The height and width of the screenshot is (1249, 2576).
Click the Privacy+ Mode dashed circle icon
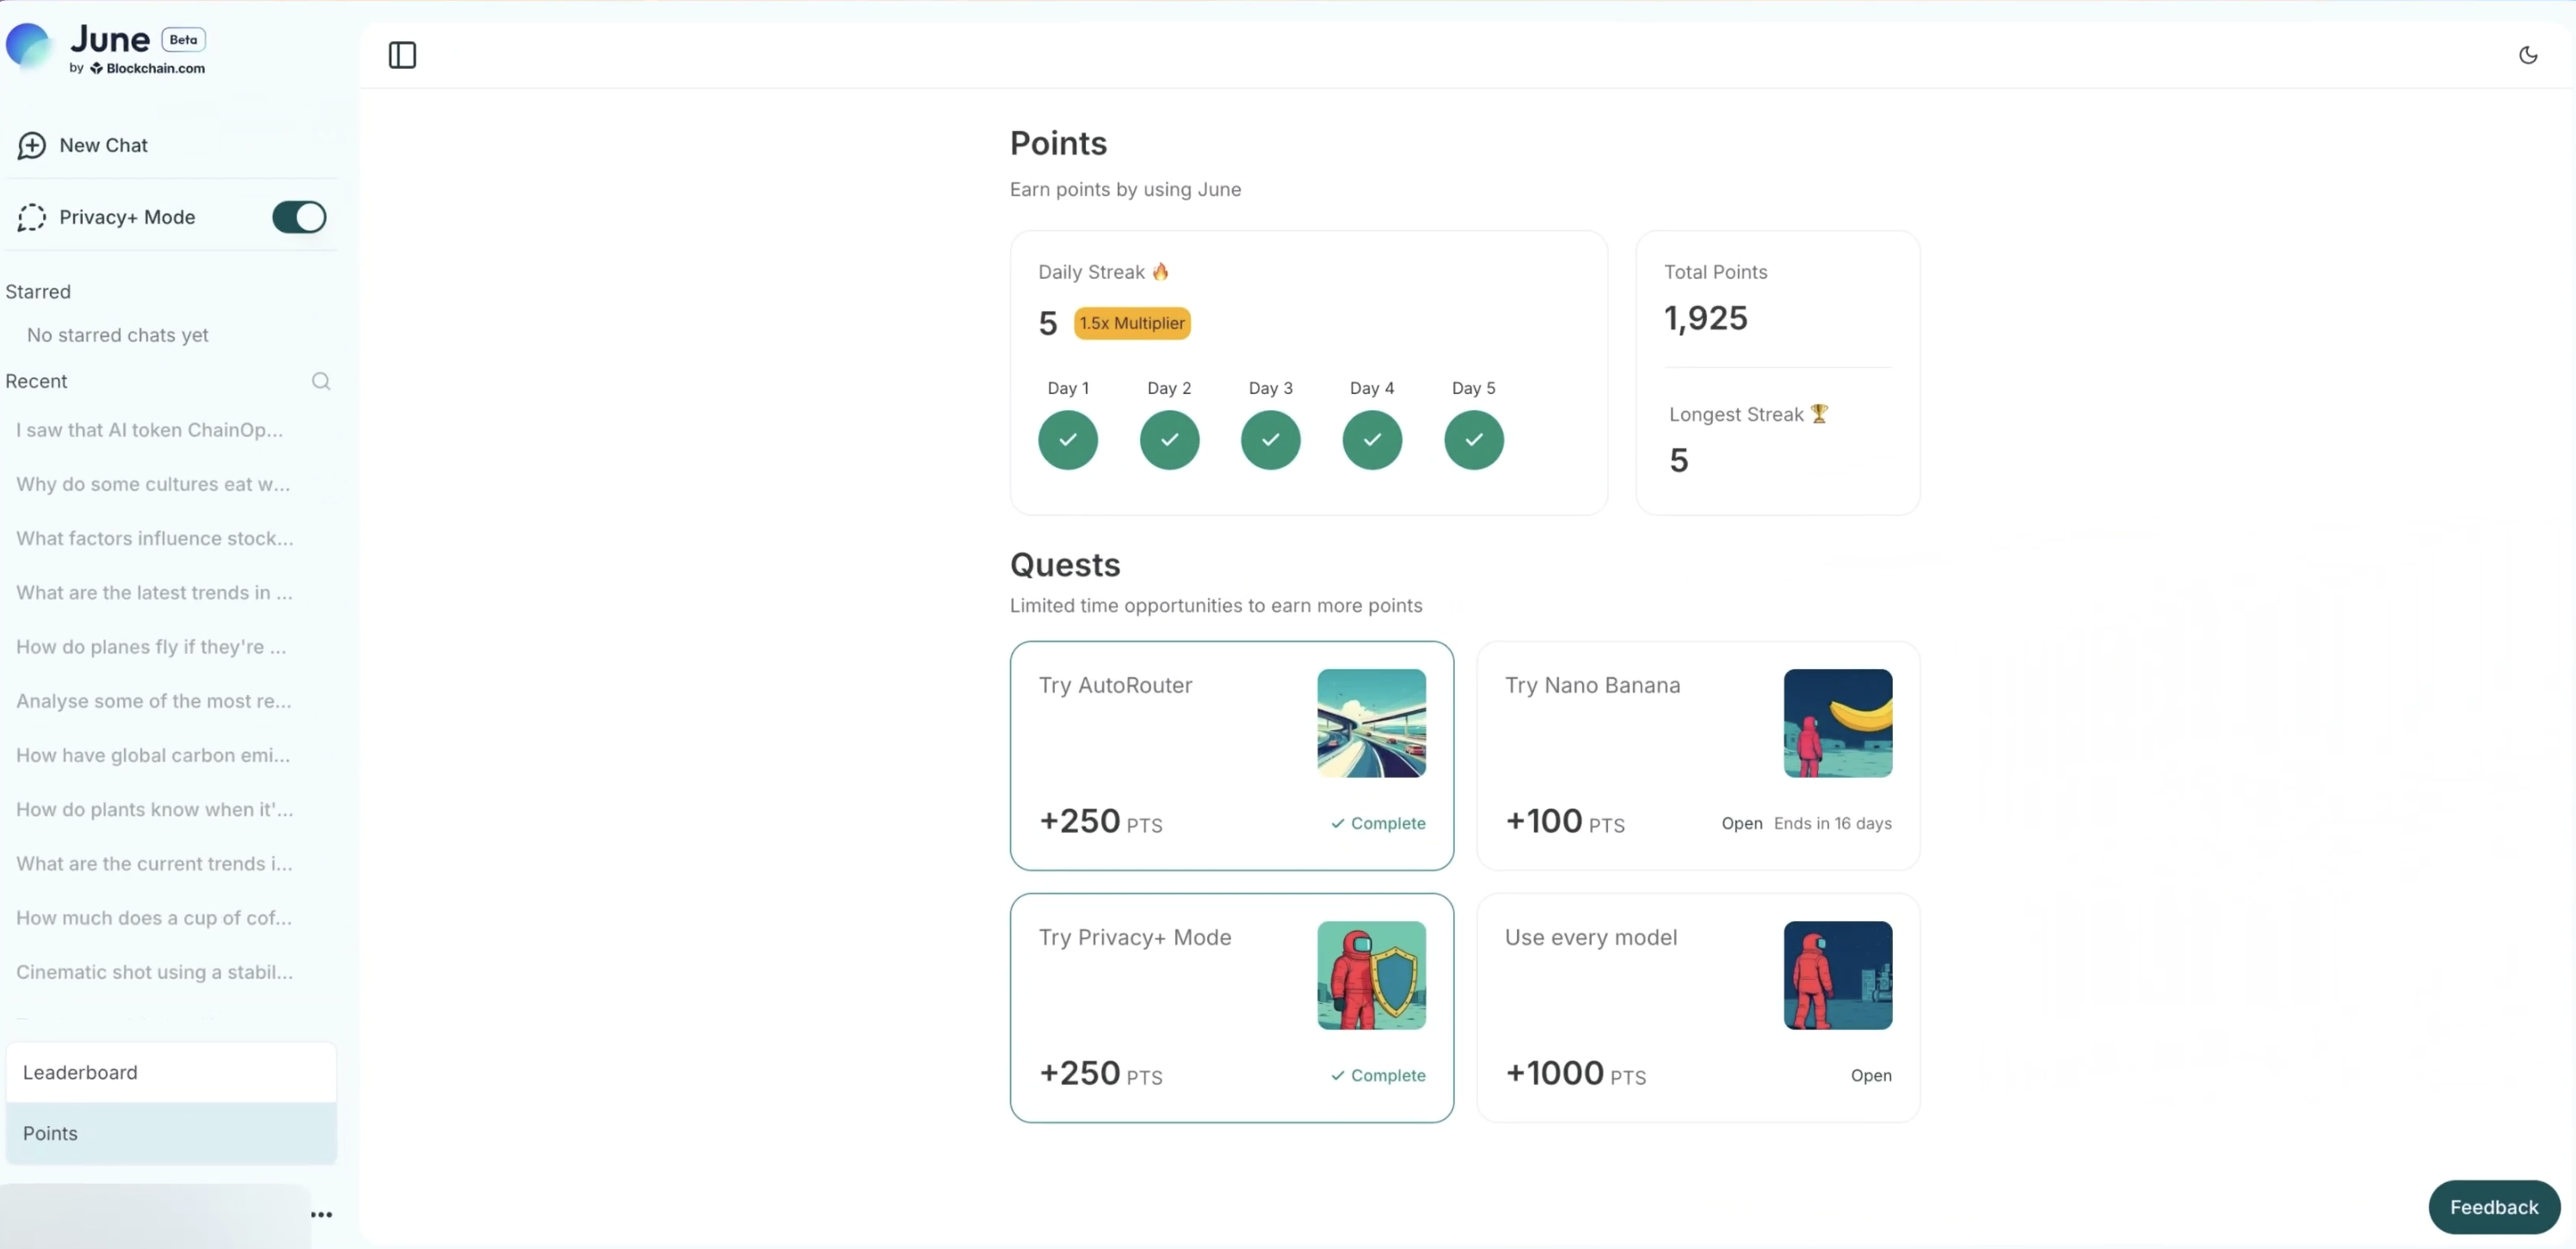point(32,217)
